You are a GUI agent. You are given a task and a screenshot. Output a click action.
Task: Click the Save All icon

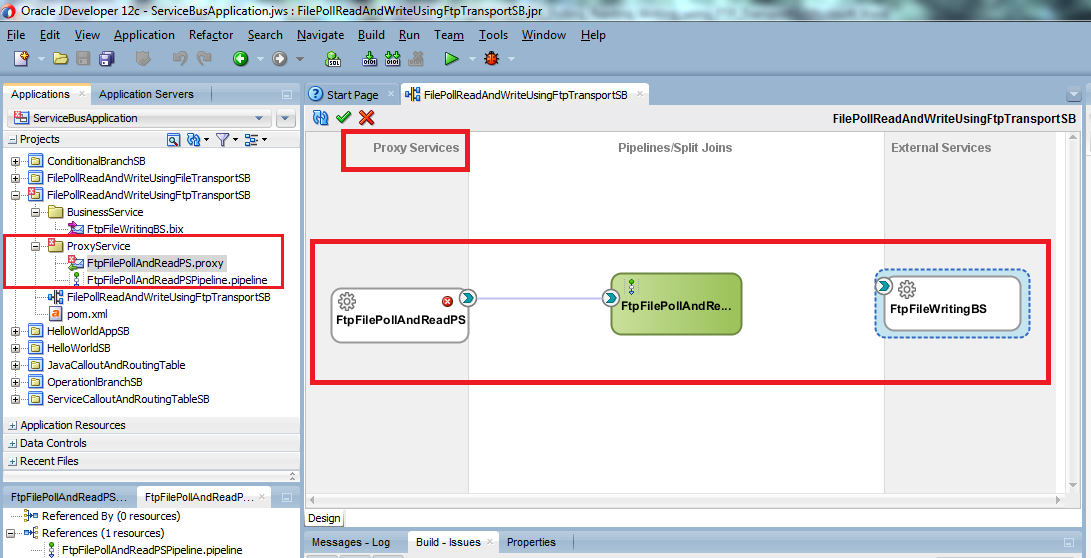point(106,59)
